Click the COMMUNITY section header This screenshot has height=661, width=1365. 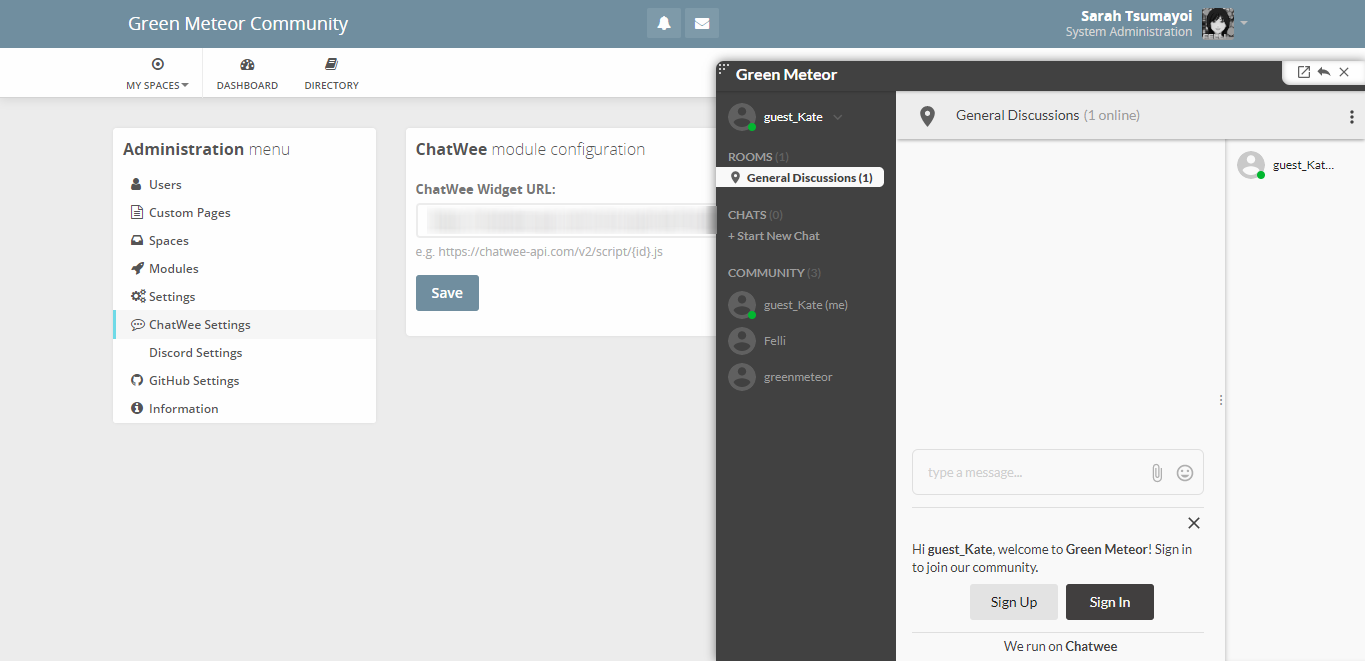click(774, 273)
